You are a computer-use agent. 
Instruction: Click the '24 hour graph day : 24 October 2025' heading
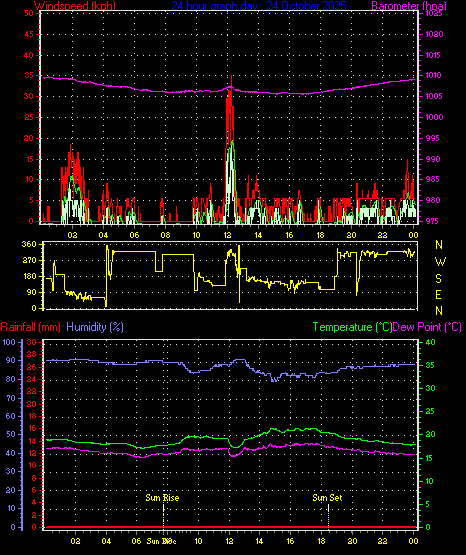259,6
